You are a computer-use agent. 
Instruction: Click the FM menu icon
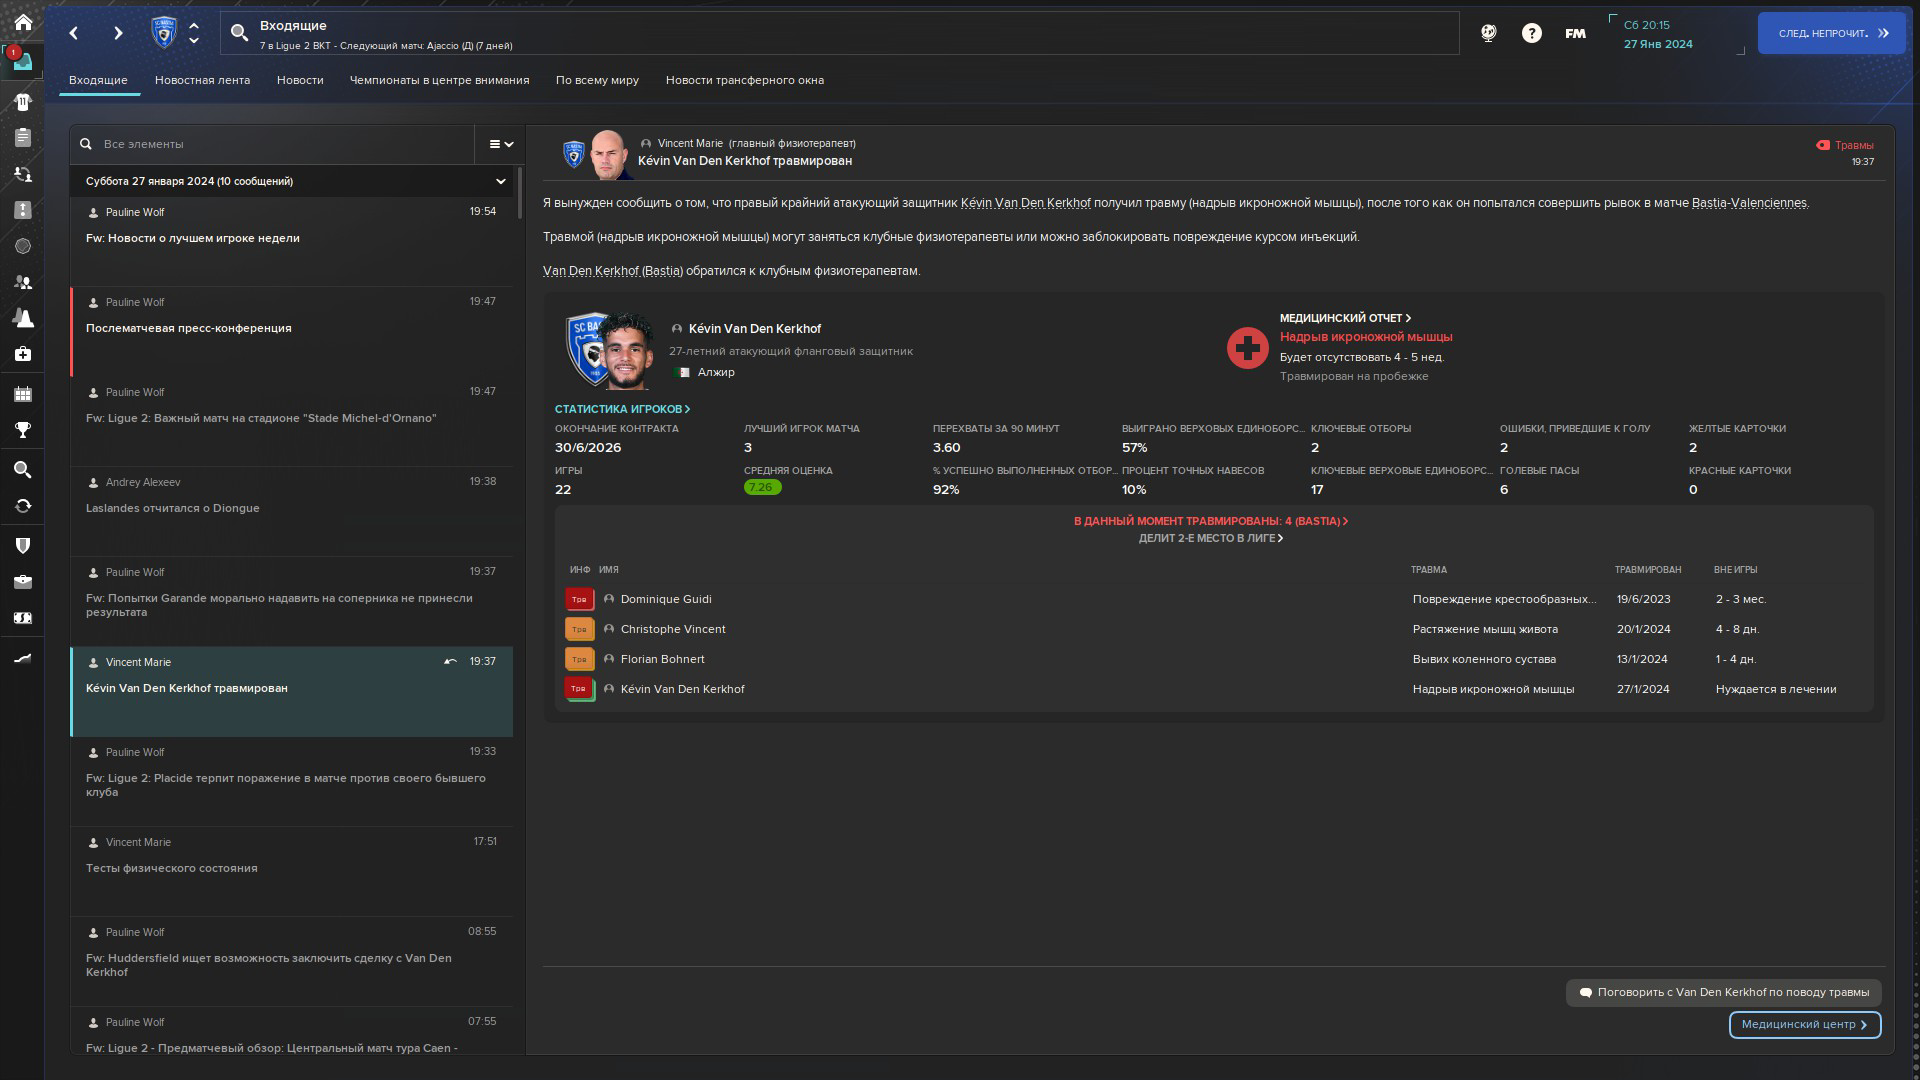[1575, 33]
